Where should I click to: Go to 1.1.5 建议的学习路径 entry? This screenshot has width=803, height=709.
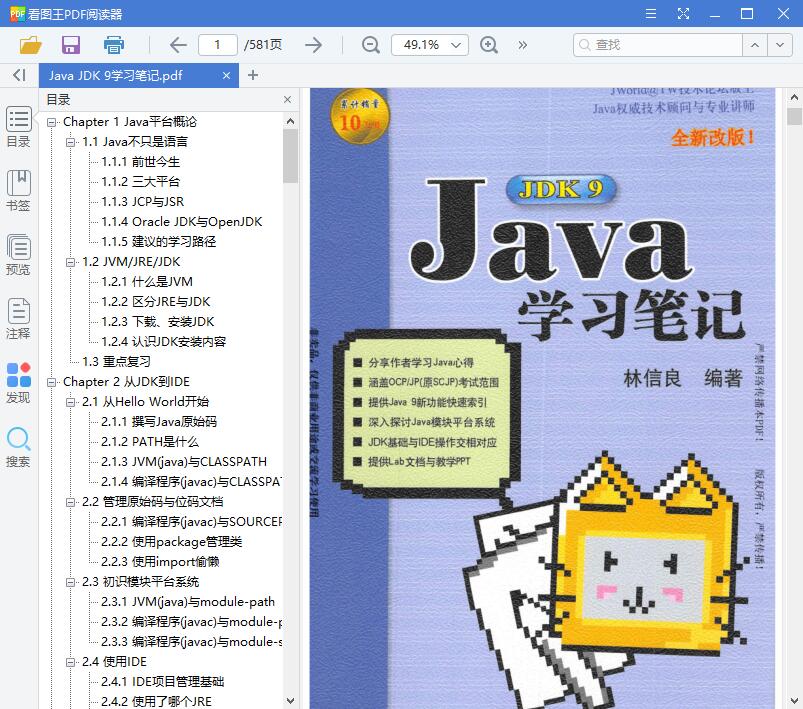pos(158,242)
